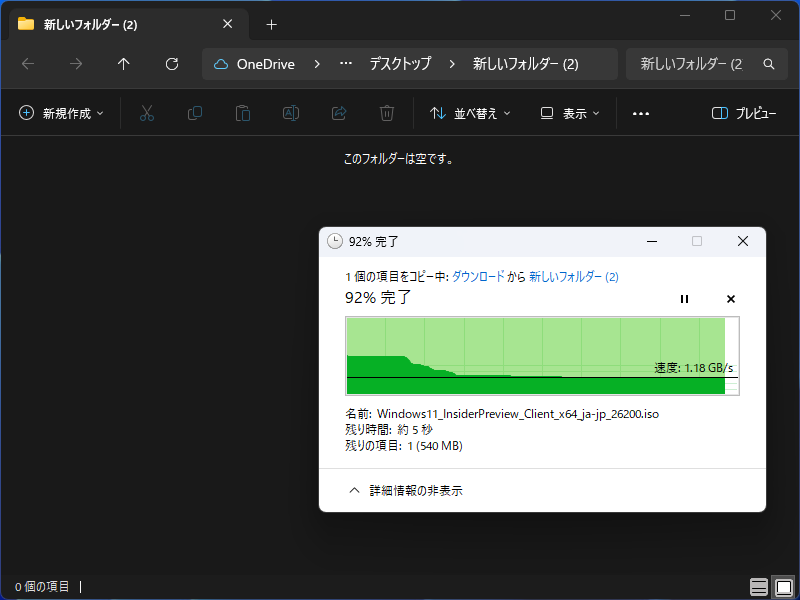The width and height of the screenshot is (800, 600).
Task: Click the Paste icon in the toolbar
Action: [243, 113]
